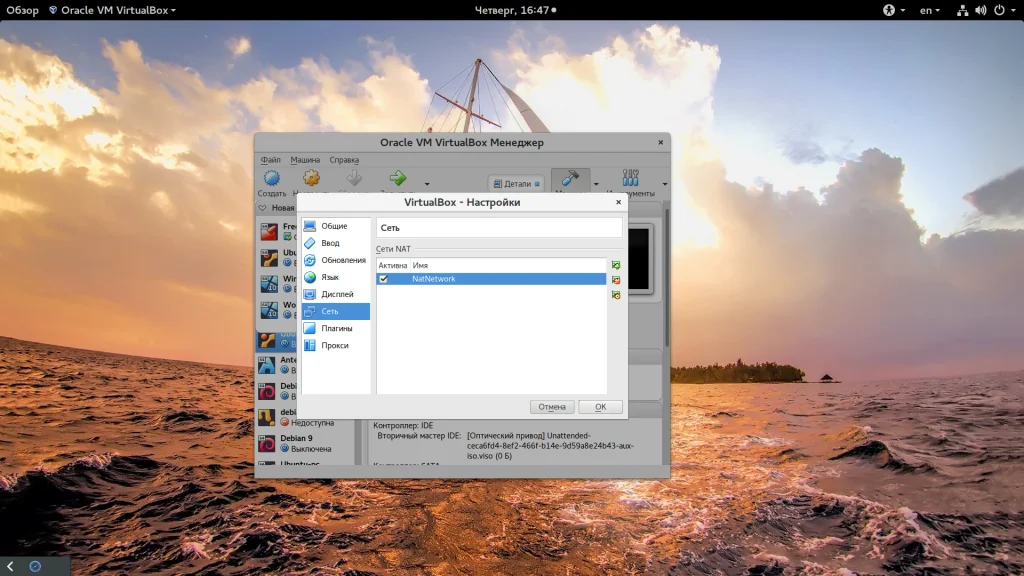
Task: Open the Плагины settings page
Action: pos(336,328)
